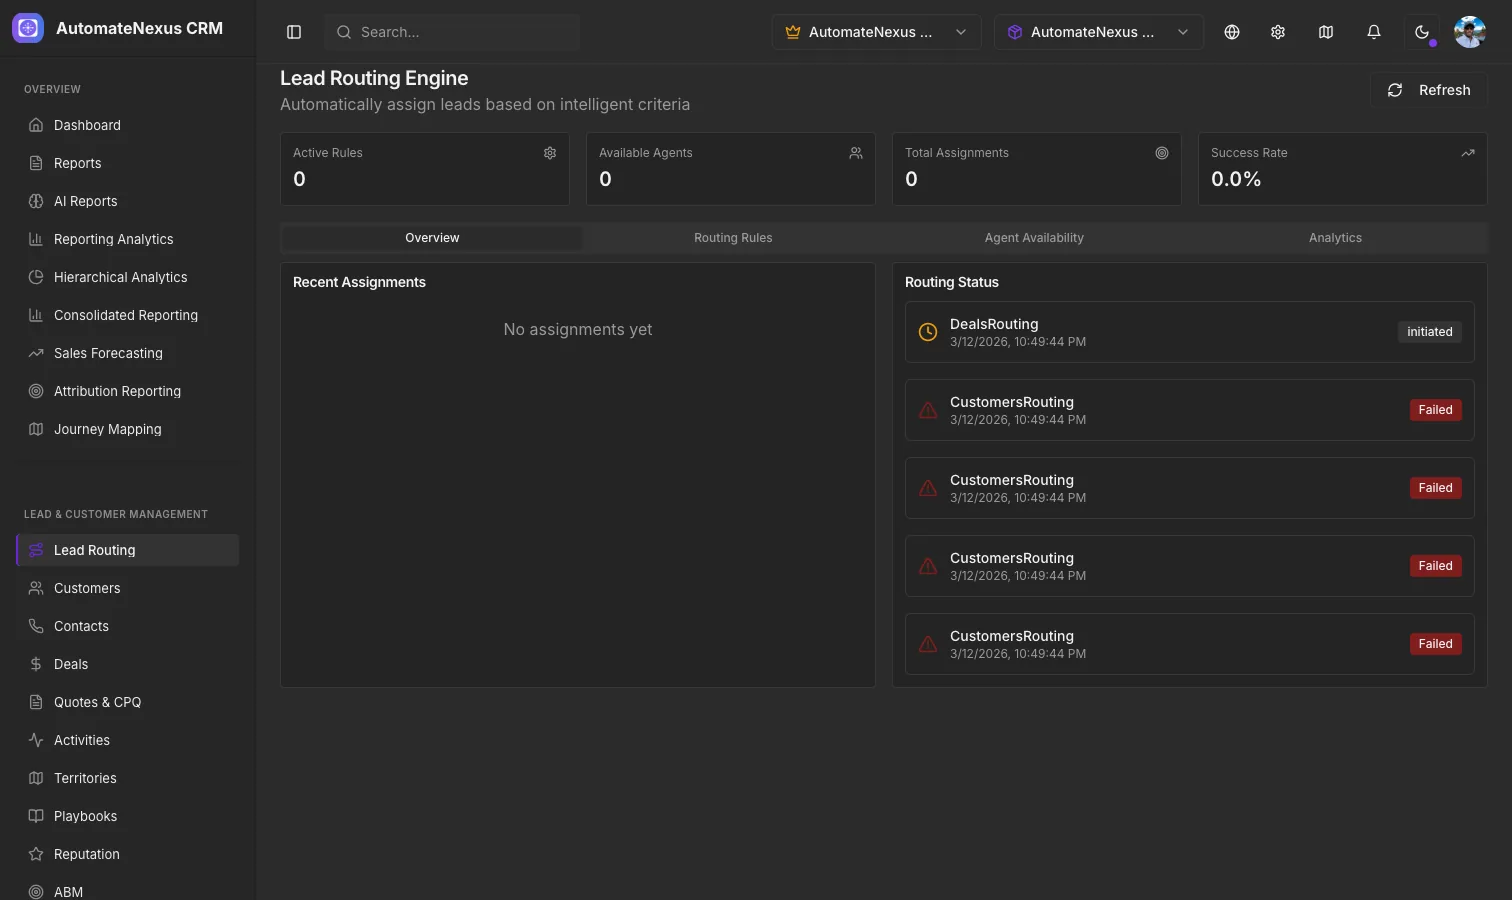The width and height of the screenshot is (1512, 900).
Task: Open Playbooks
Action: tap(128, 816)
